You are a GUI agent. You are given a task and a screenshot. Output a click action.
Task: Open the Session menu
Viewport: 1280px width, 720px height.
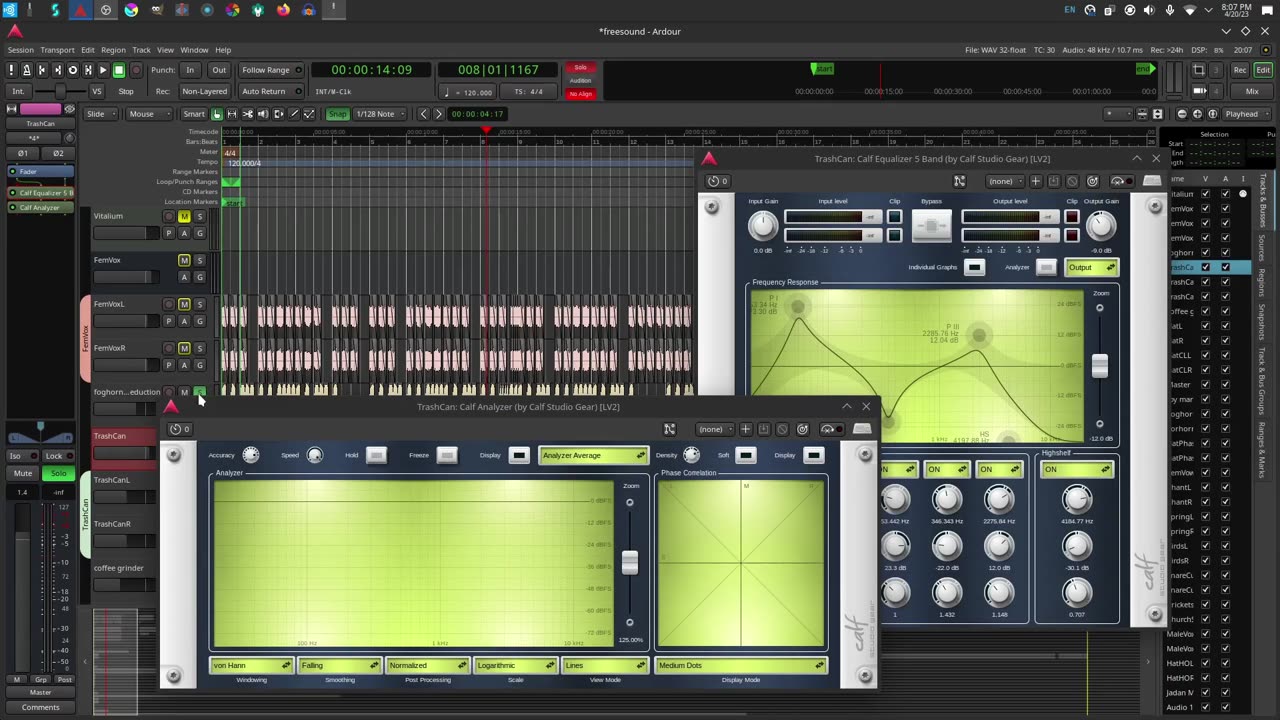pyautogui.click(x=20, y=50)
